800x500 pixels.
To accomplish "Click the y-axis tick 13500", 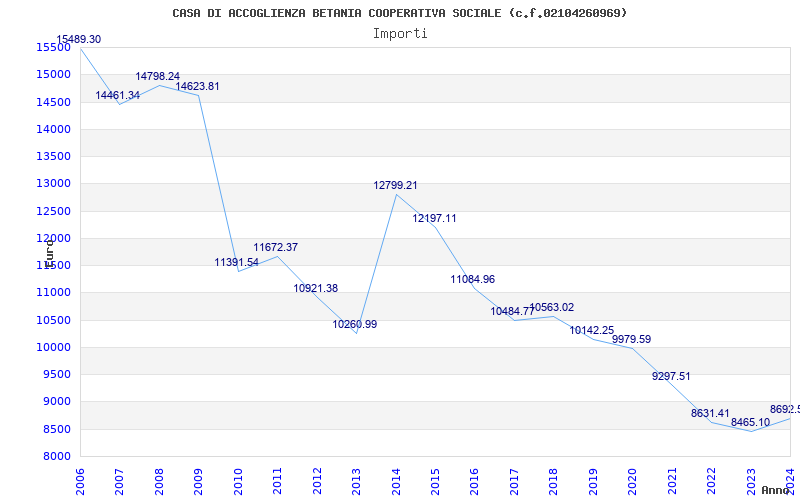I will [x=53, y=156].
